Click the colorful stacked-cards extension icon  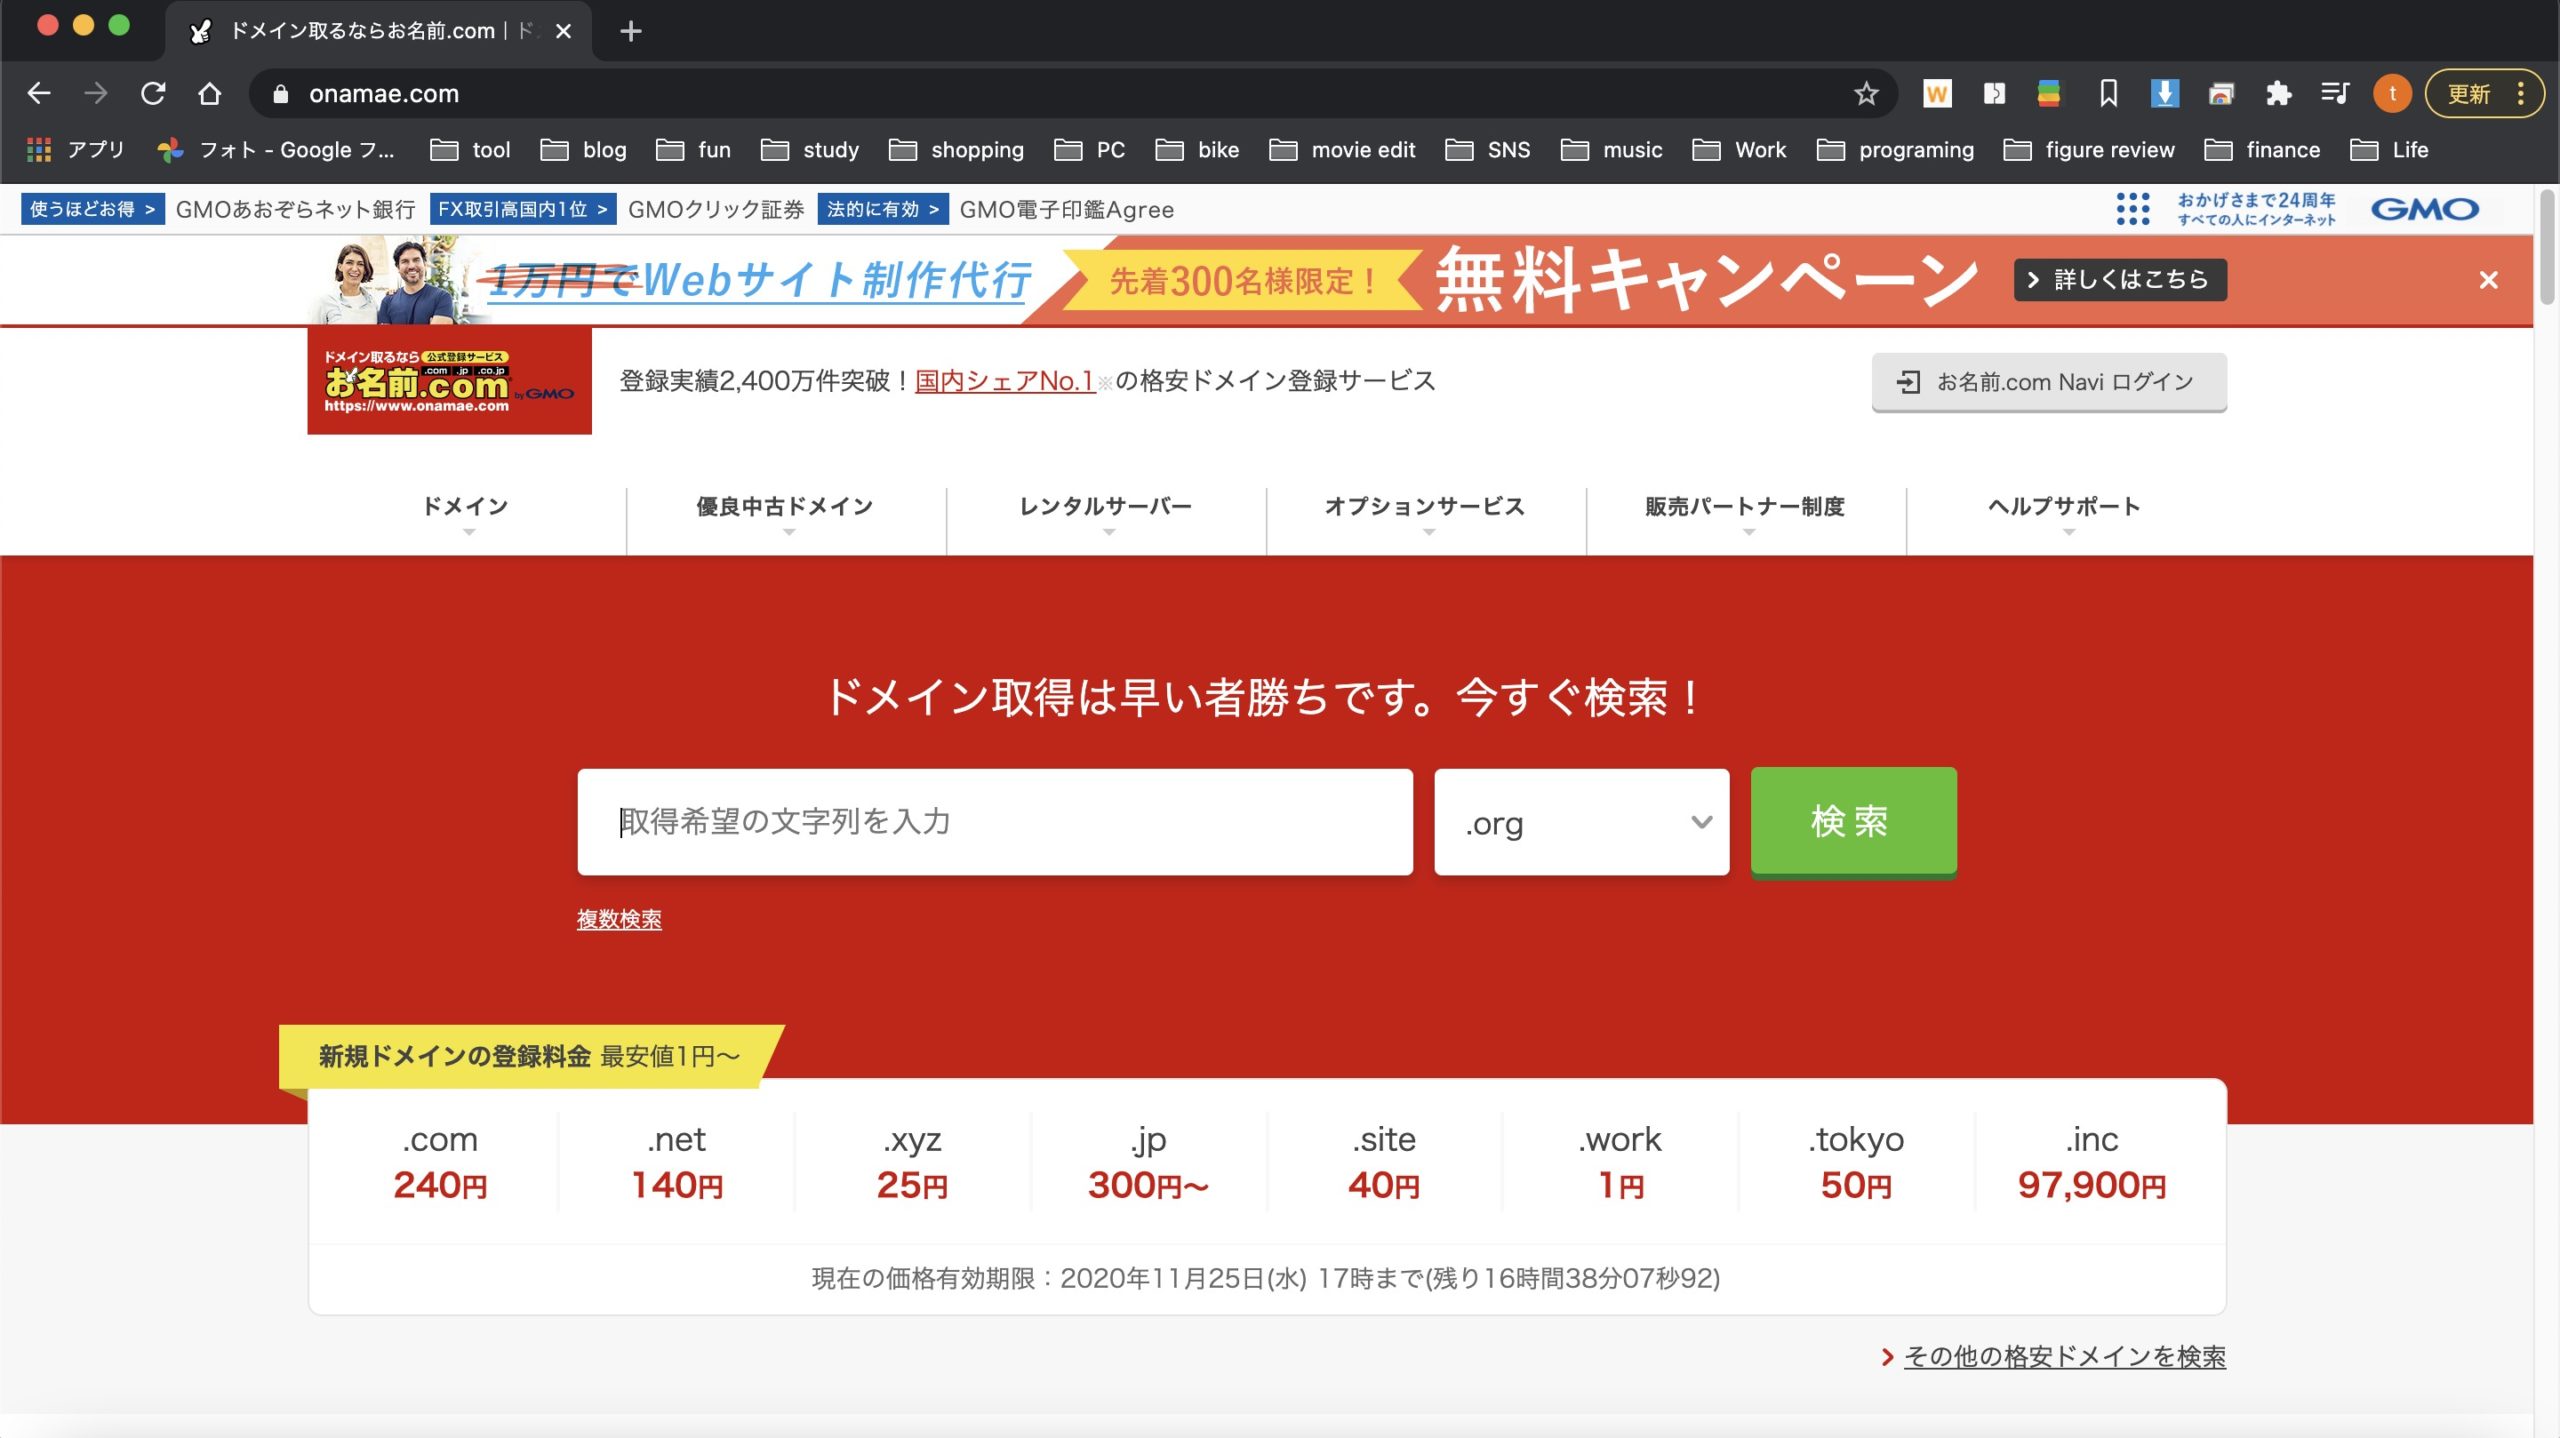pyautogui.click(x=2049, y=93)
